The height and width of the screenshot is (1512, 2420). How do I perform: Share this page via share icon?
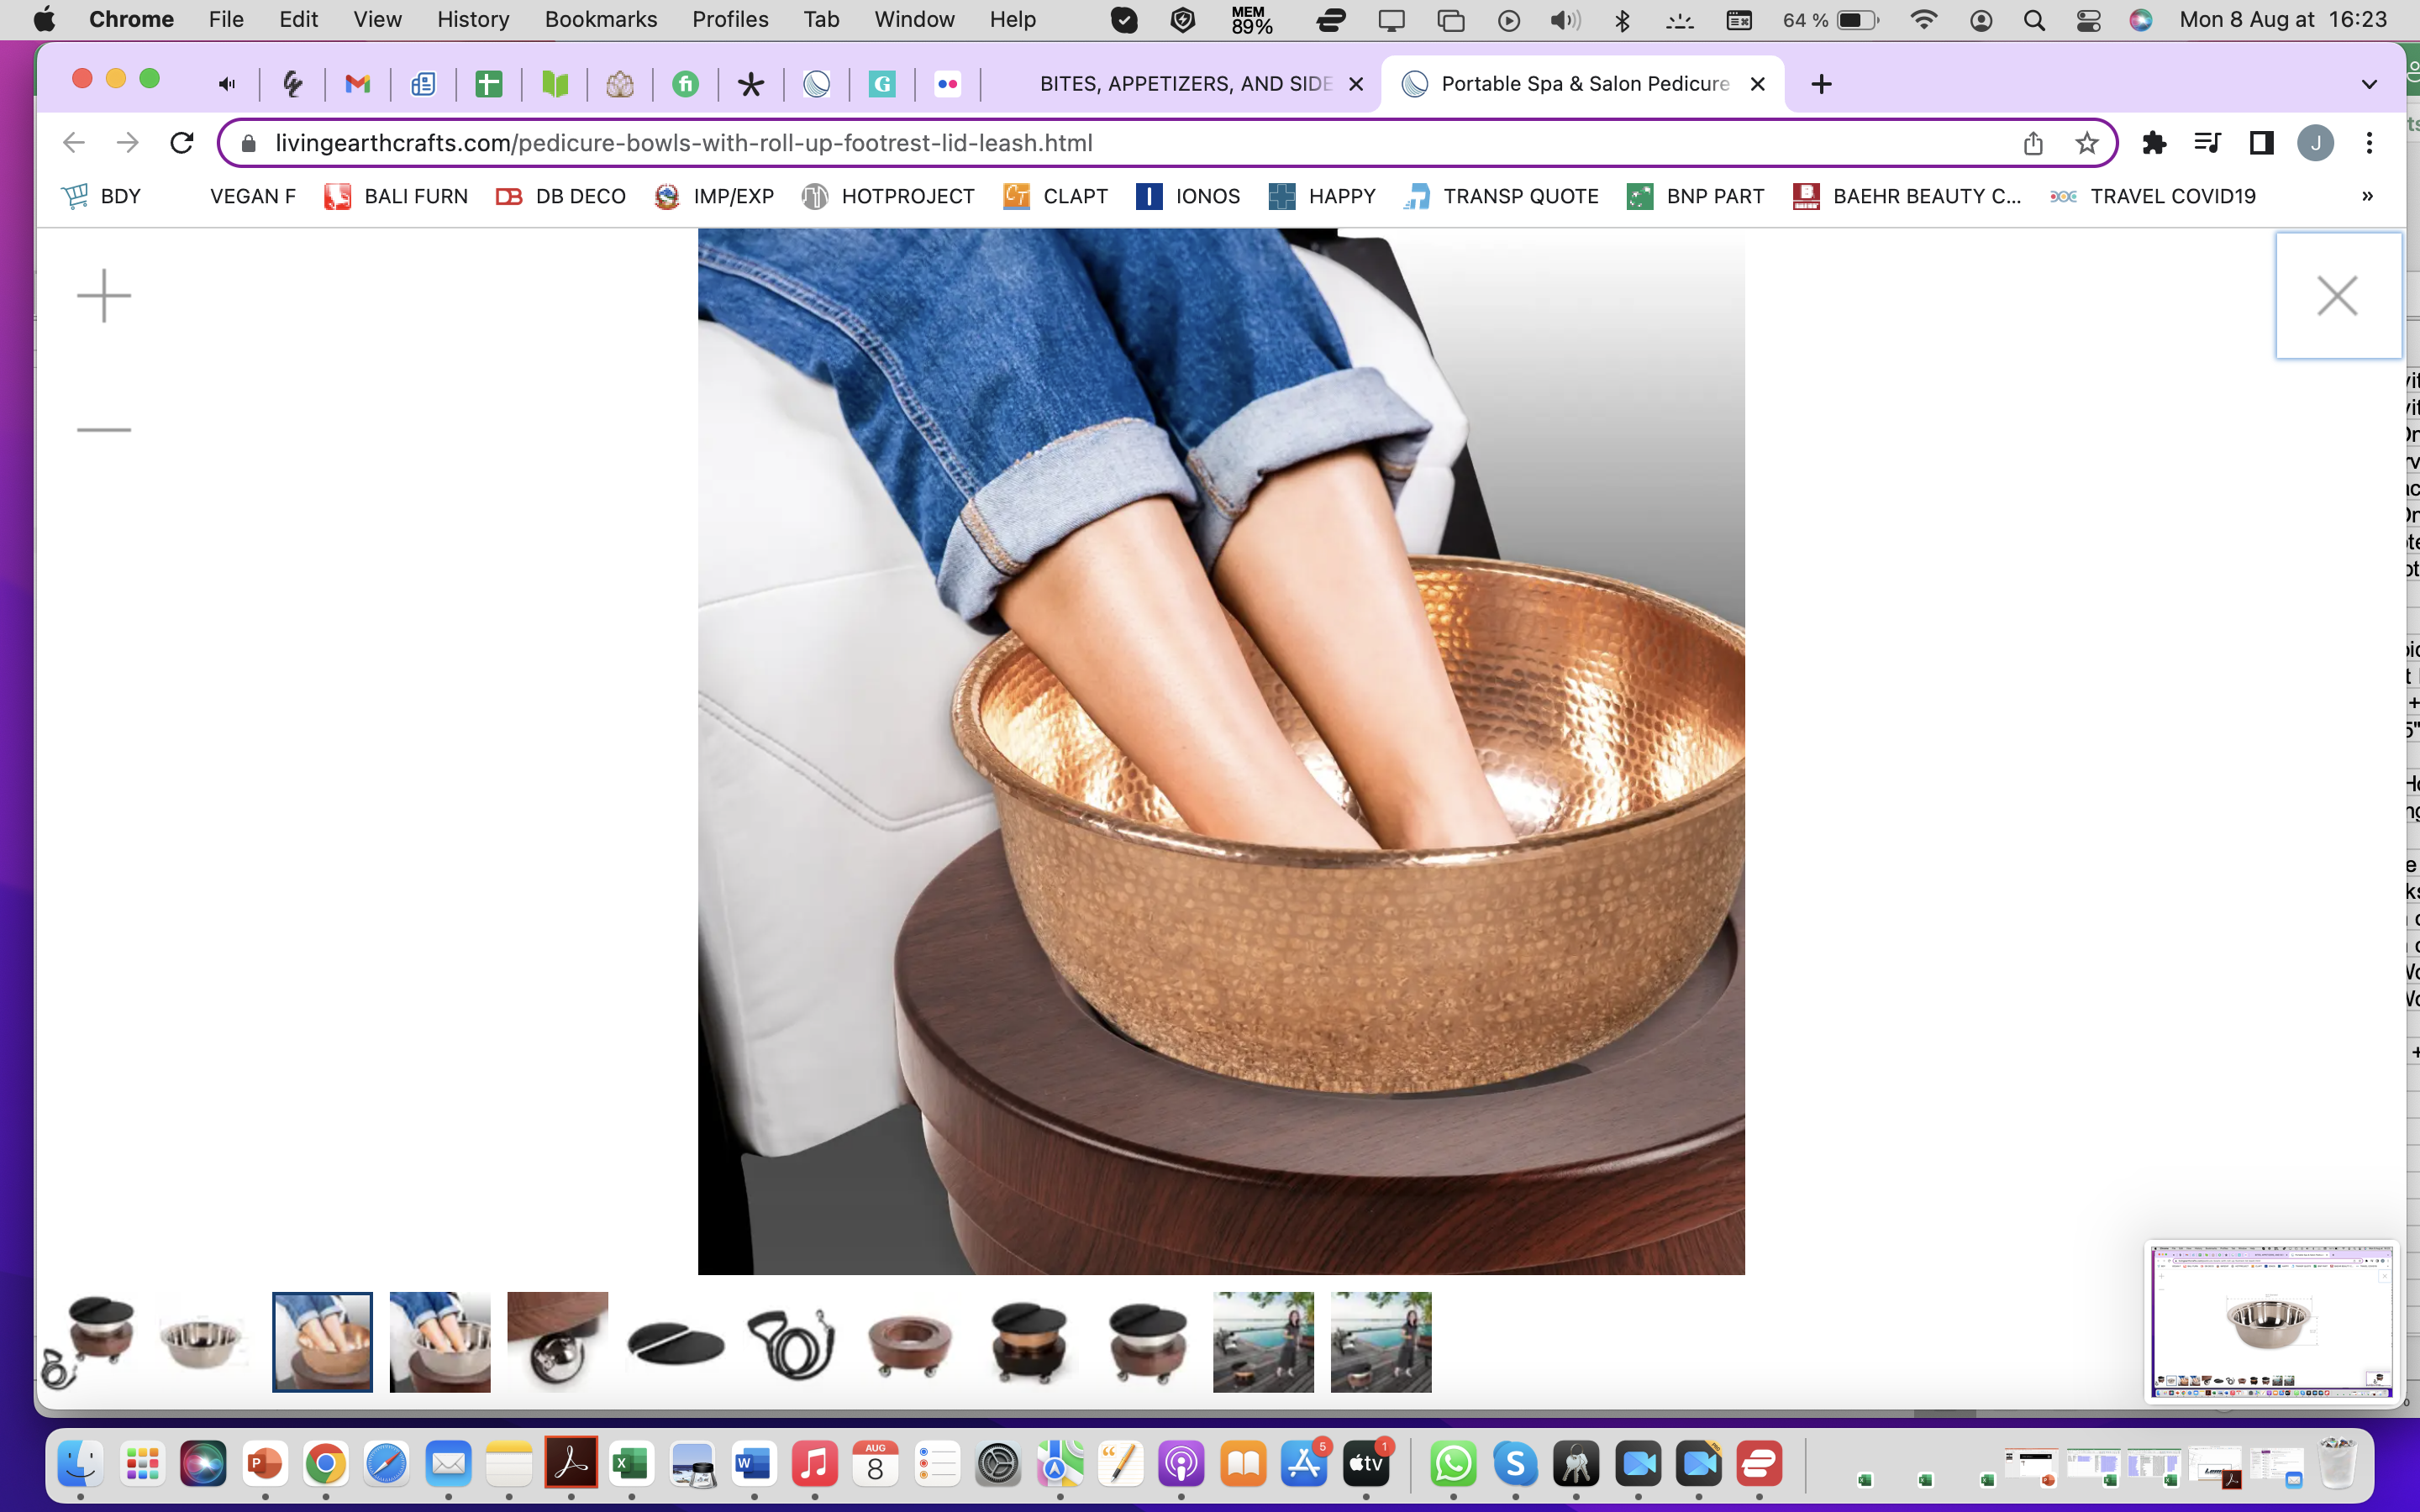click(x=2033, y=143)
